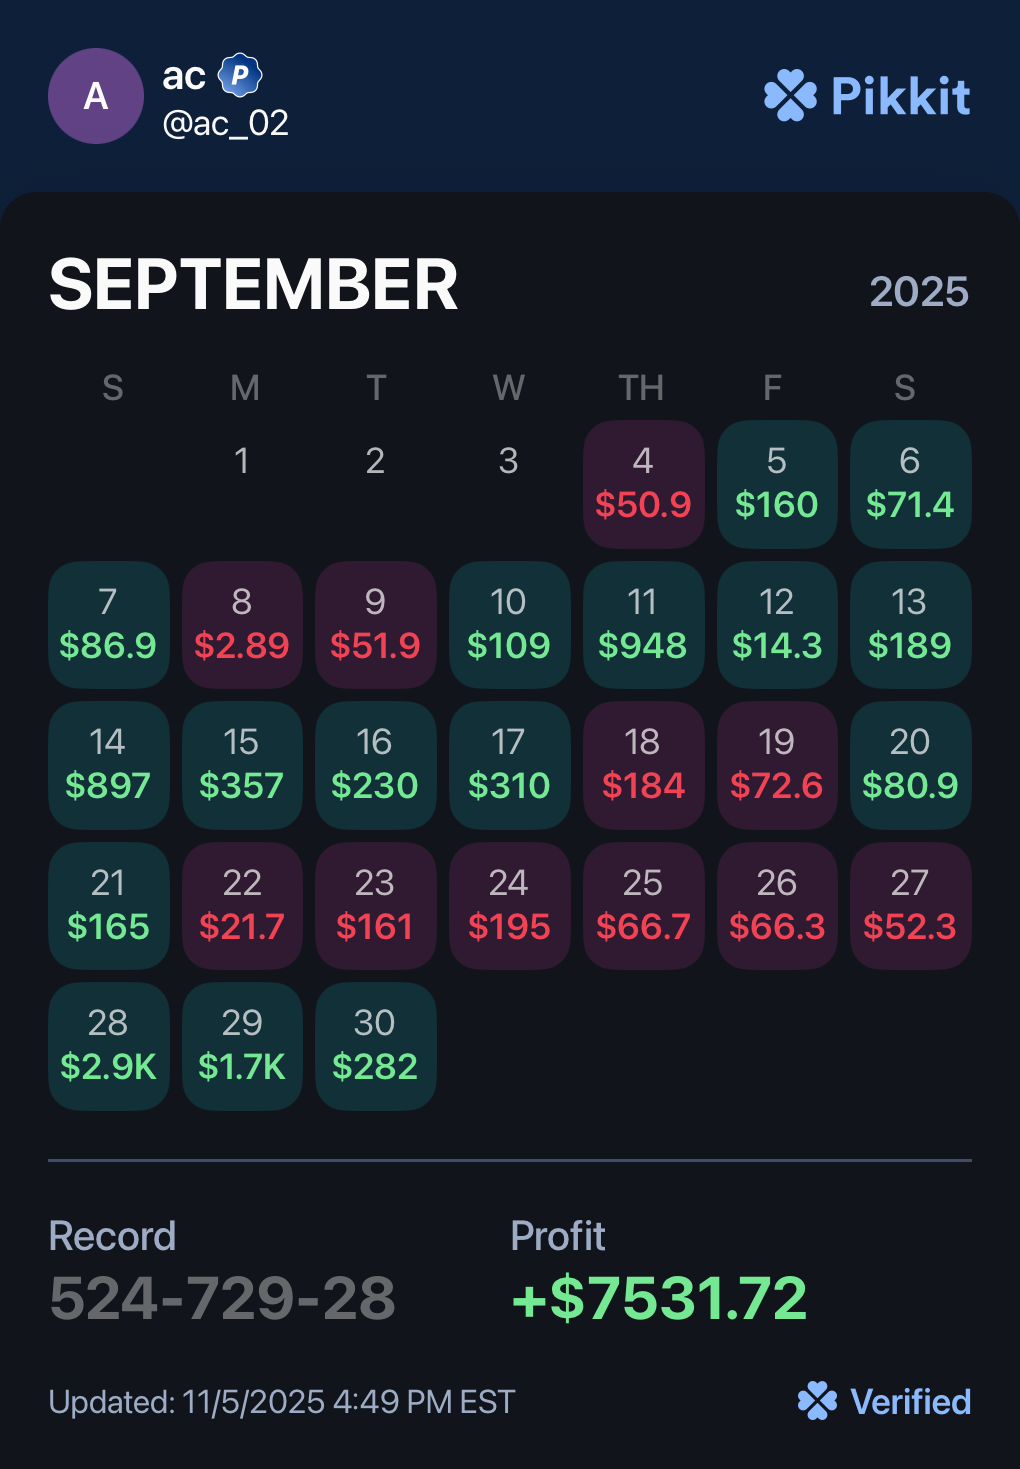Click the Pikkit clover logo icon

pos(790,96)
